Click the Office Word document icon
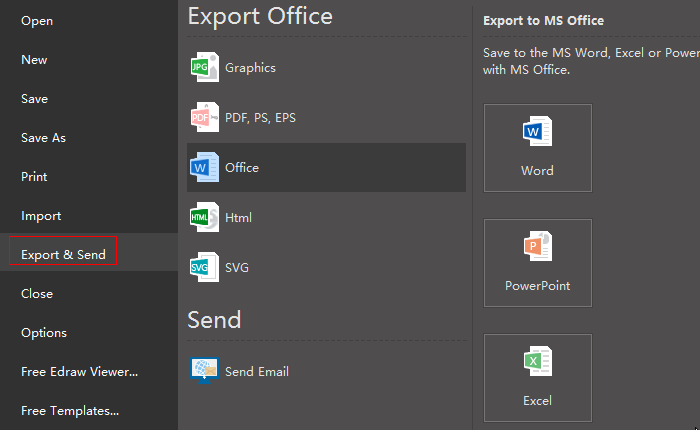700x430 pixels. [205, 167]
